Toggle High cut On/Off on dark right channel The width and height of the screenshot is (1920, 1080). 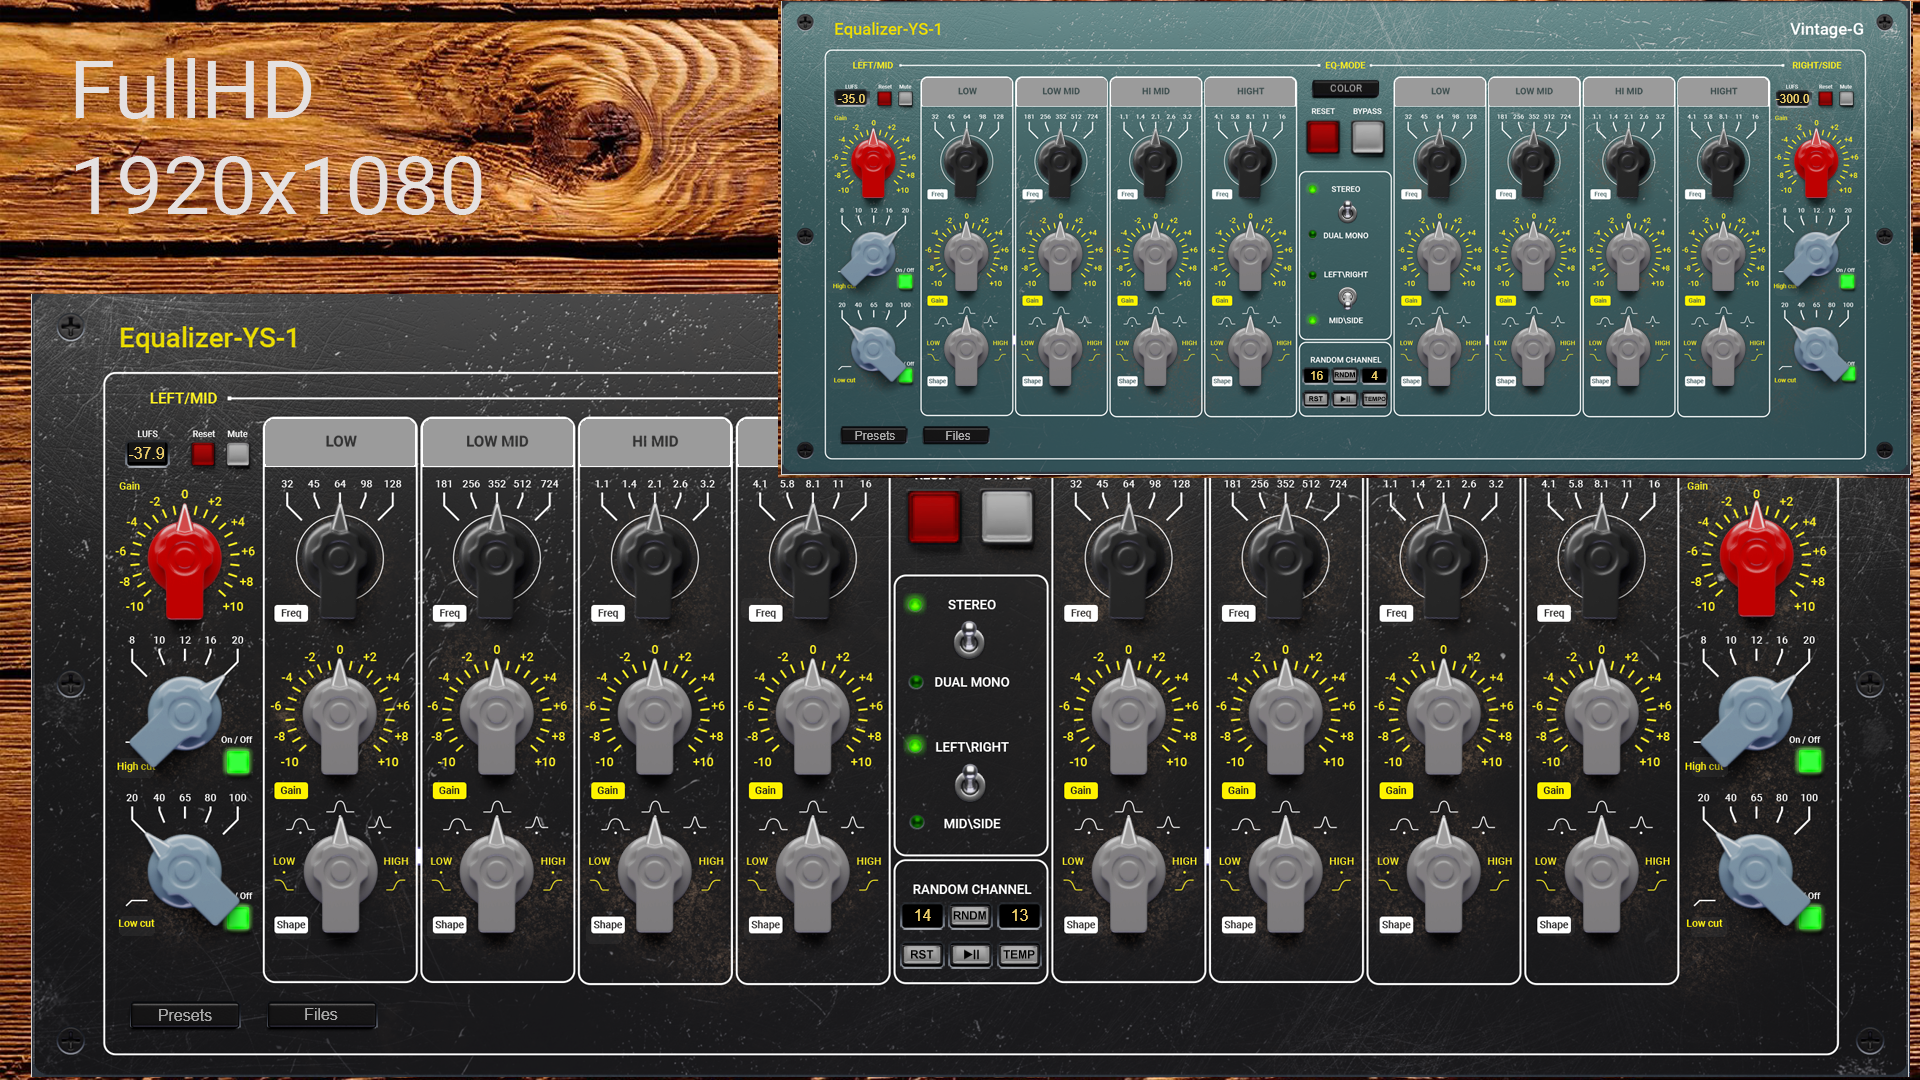click(x=1810, y=762)
